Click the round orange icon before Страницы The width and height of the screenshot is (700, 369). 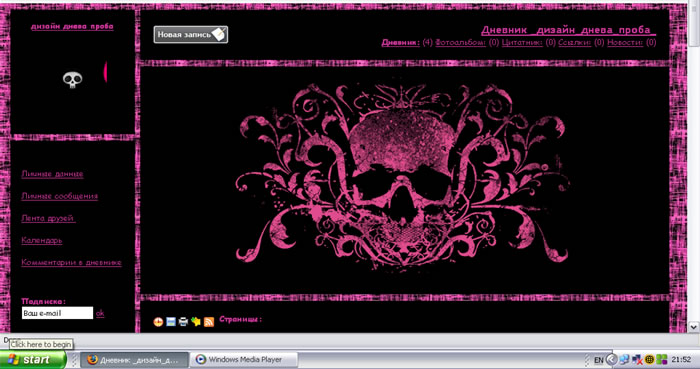click(158, 322)
